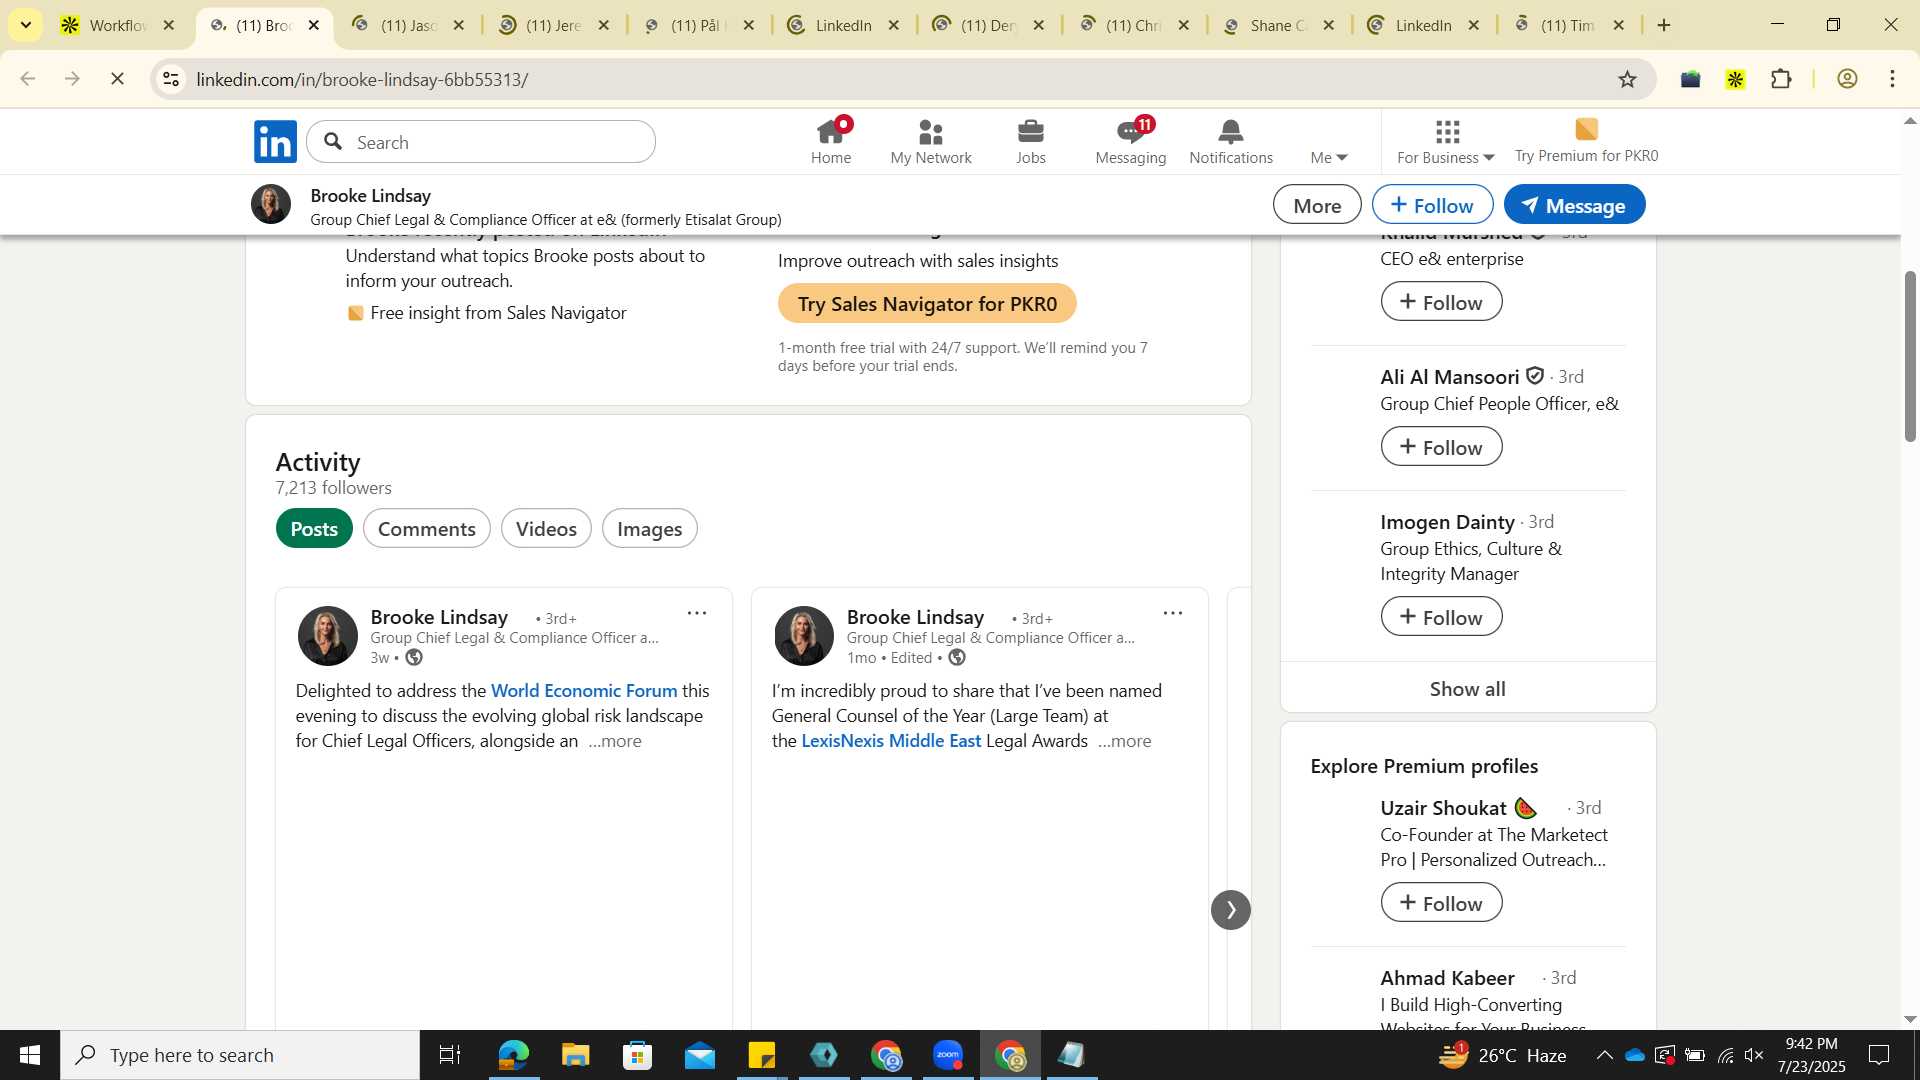The height and width of the screenshot is (1080, 1920).
Task: Open Chrome profile avatar icon
Action: point(1847,79)
